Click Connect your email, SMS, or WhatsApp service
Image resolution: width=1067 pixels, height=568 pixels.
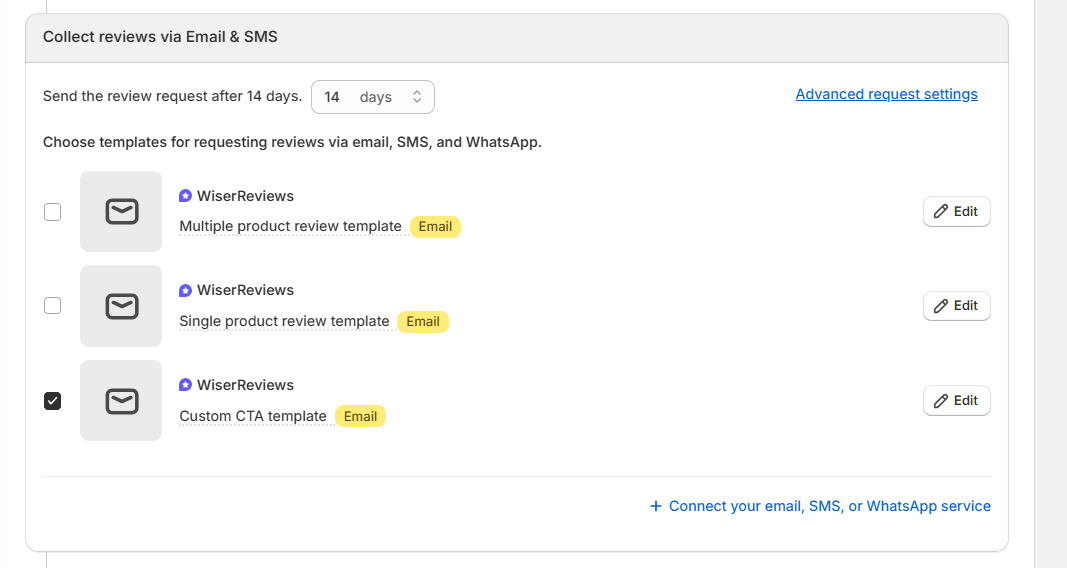tap(820, 506)
